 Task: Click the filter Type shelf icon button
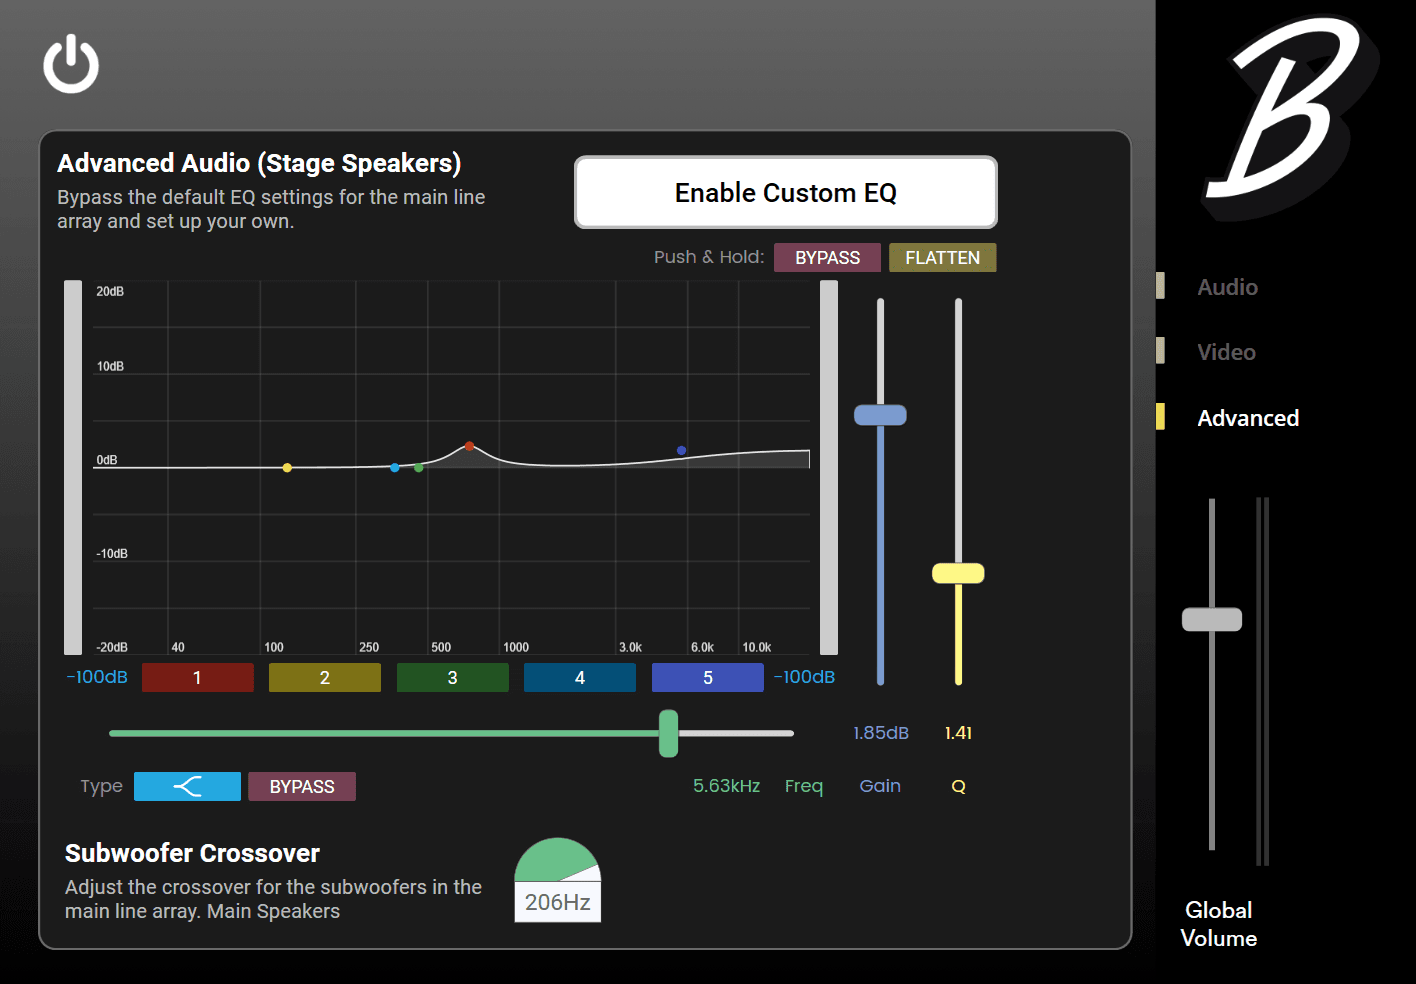tap(187, 787)
